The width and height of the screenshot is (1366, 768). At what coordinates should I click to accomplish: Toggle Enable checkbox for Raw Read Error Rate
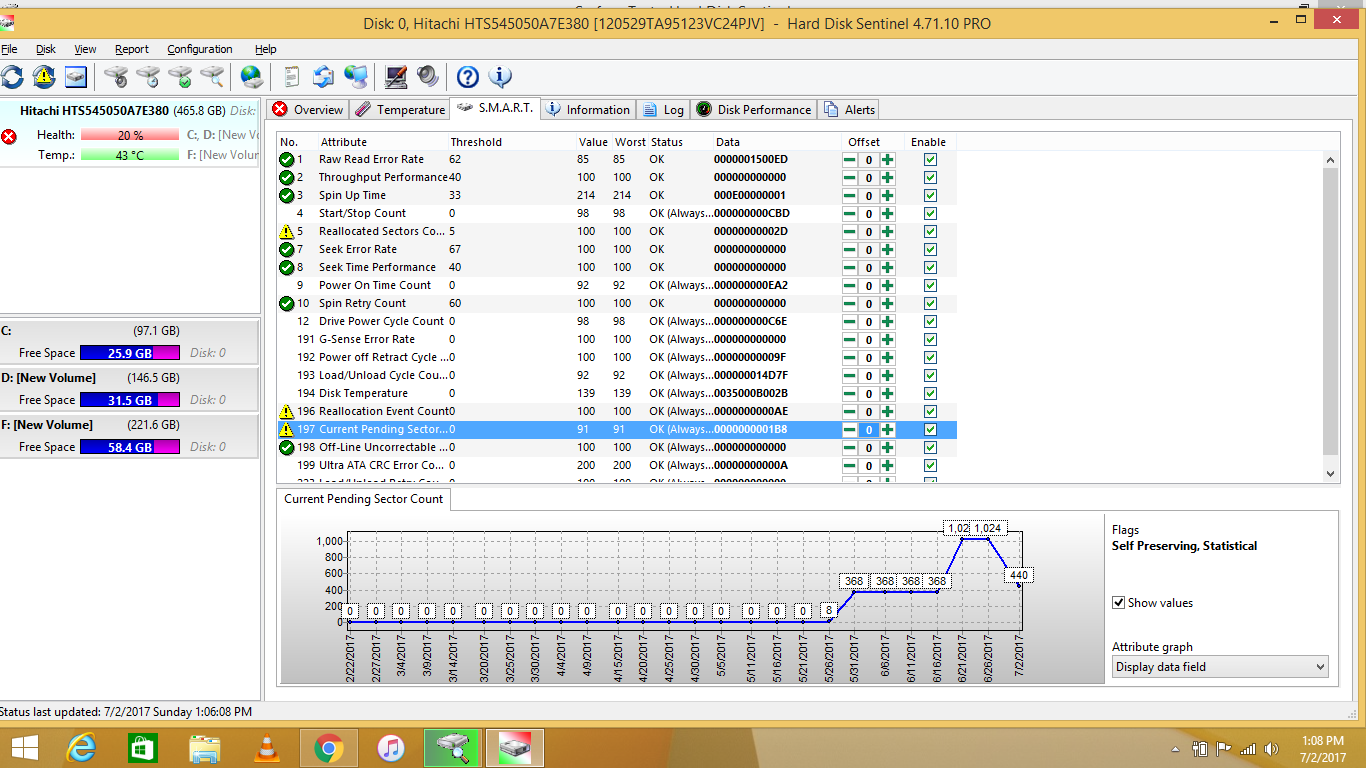pyautogui.click(x=930, y=159)
